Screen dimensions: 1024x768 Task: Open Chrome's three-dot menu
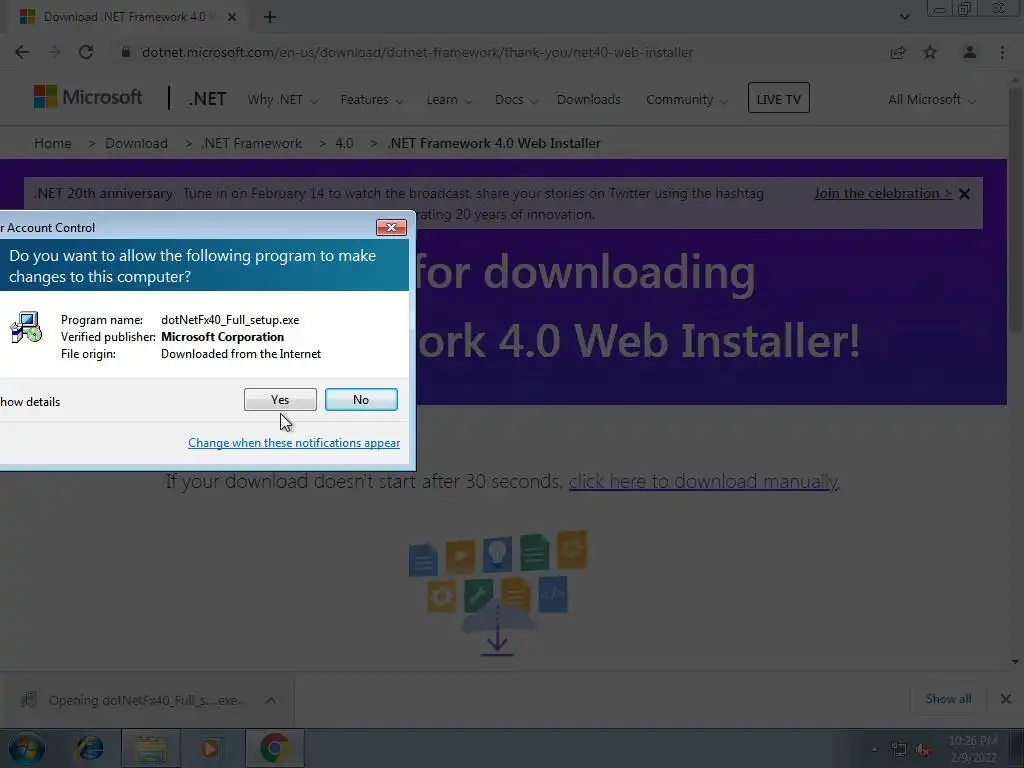click(x=1002, y=52)
